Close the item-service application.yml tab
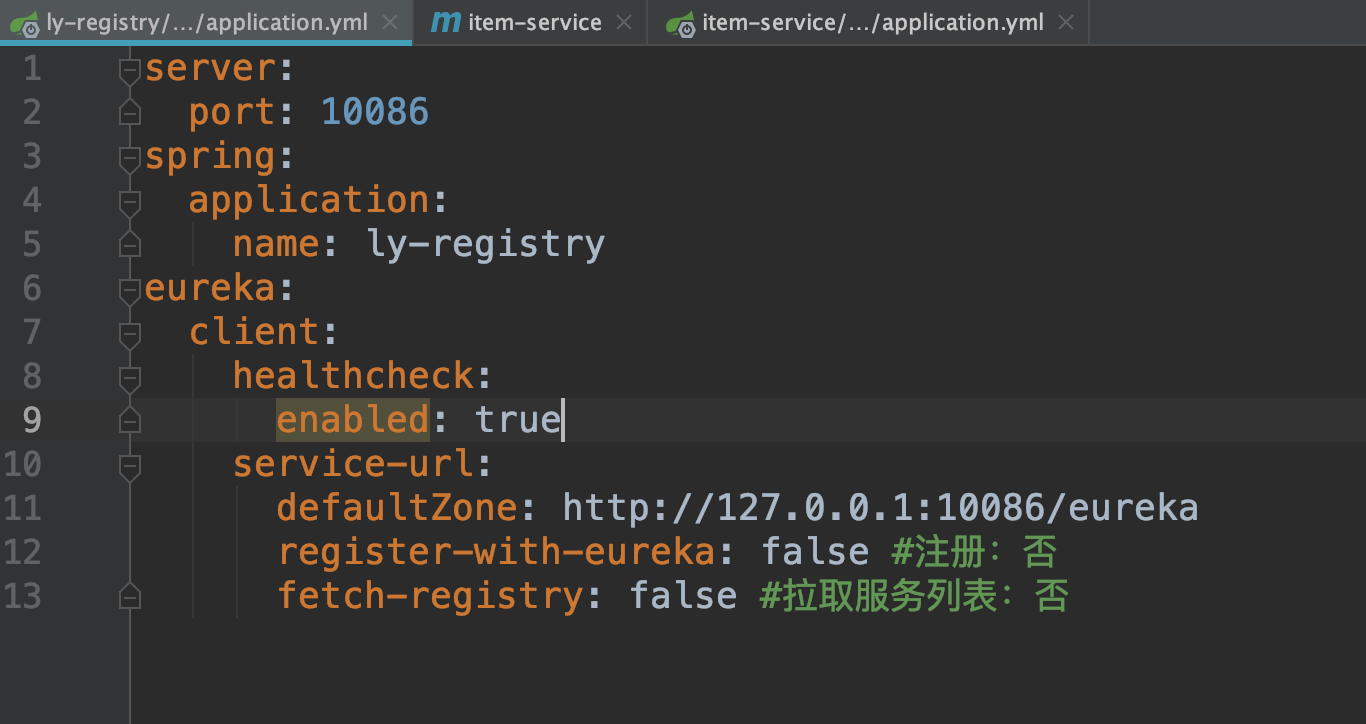This screenshot has height=724, width=1366. [1066, 21]
